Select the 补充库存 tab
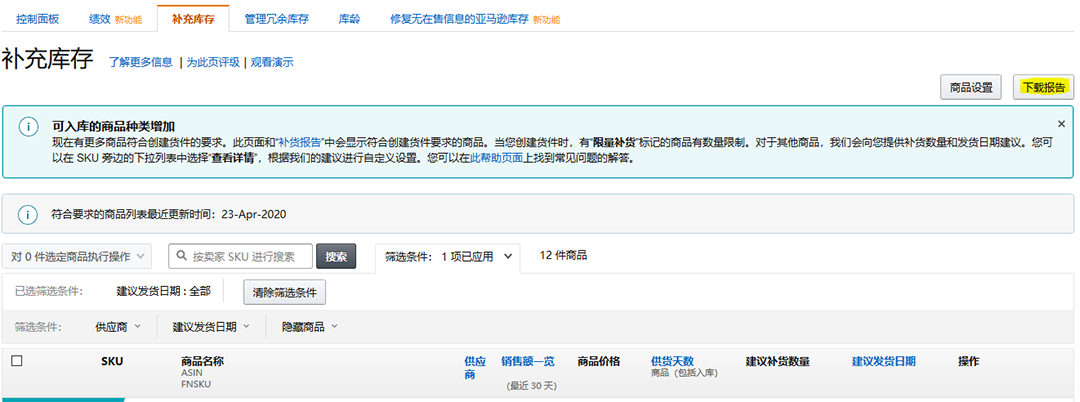This screenshot has width=1080, height=402. [193, 19]
